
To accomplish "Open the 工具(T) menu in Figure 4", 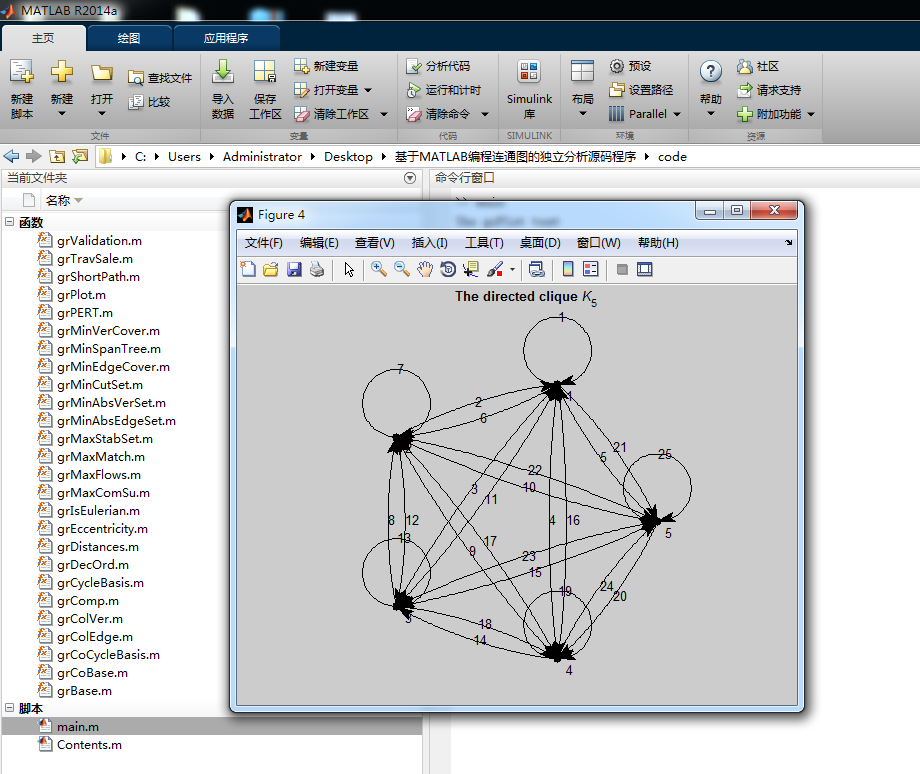I will coord(484,243).
